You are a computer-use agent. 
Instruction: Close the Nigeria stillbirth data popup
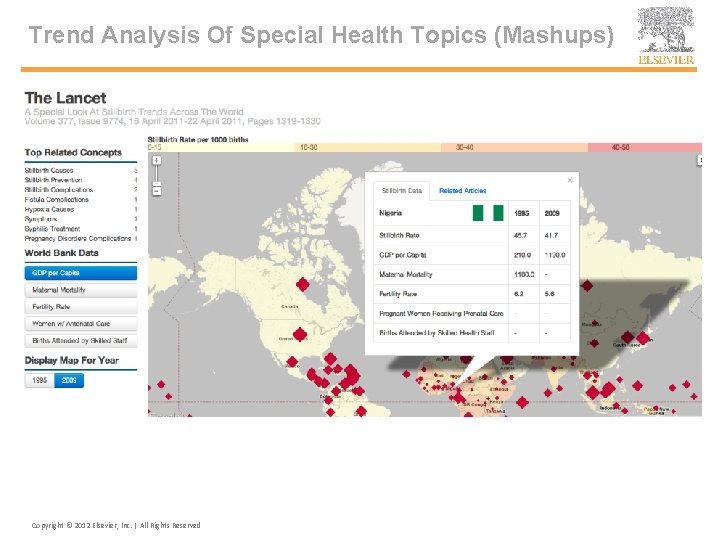(571, 180)
